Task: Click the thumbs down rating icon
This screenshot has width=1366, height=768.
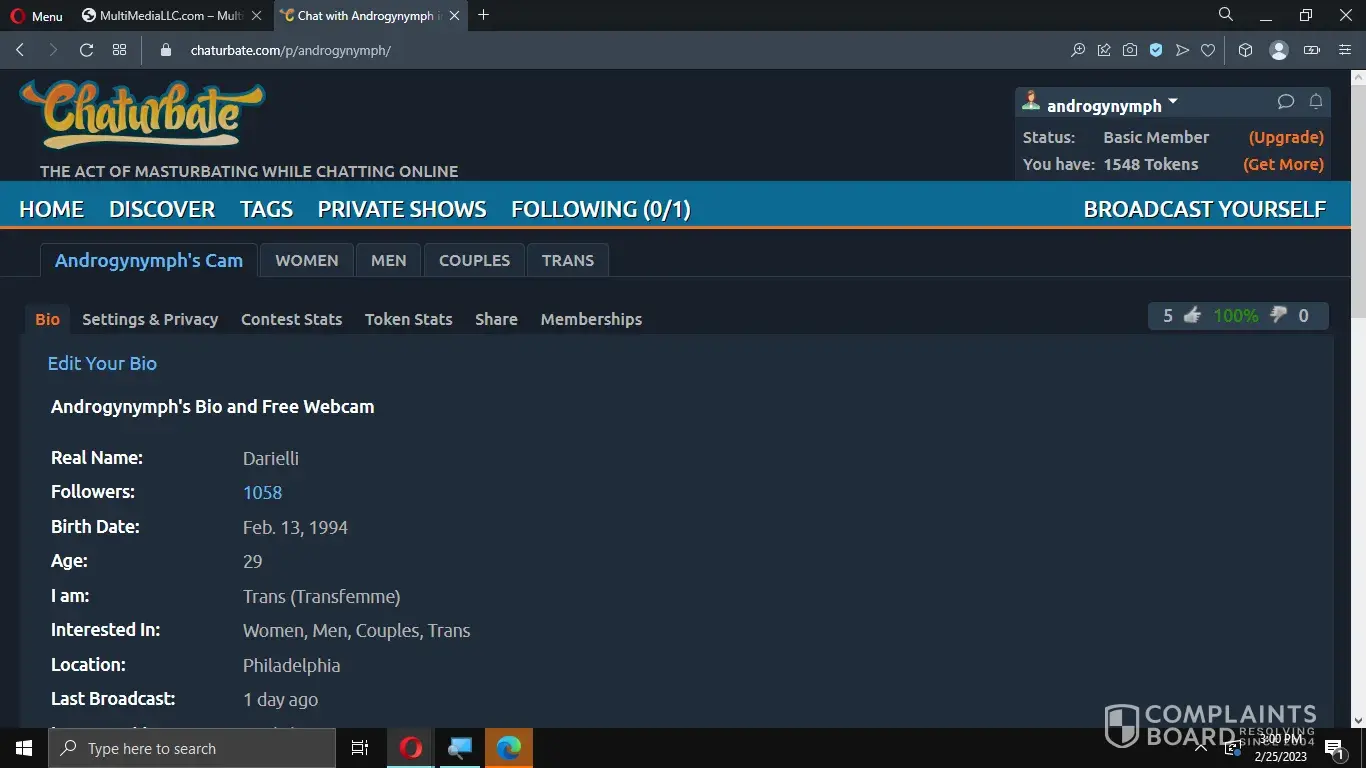Action: click(1278, 316)
